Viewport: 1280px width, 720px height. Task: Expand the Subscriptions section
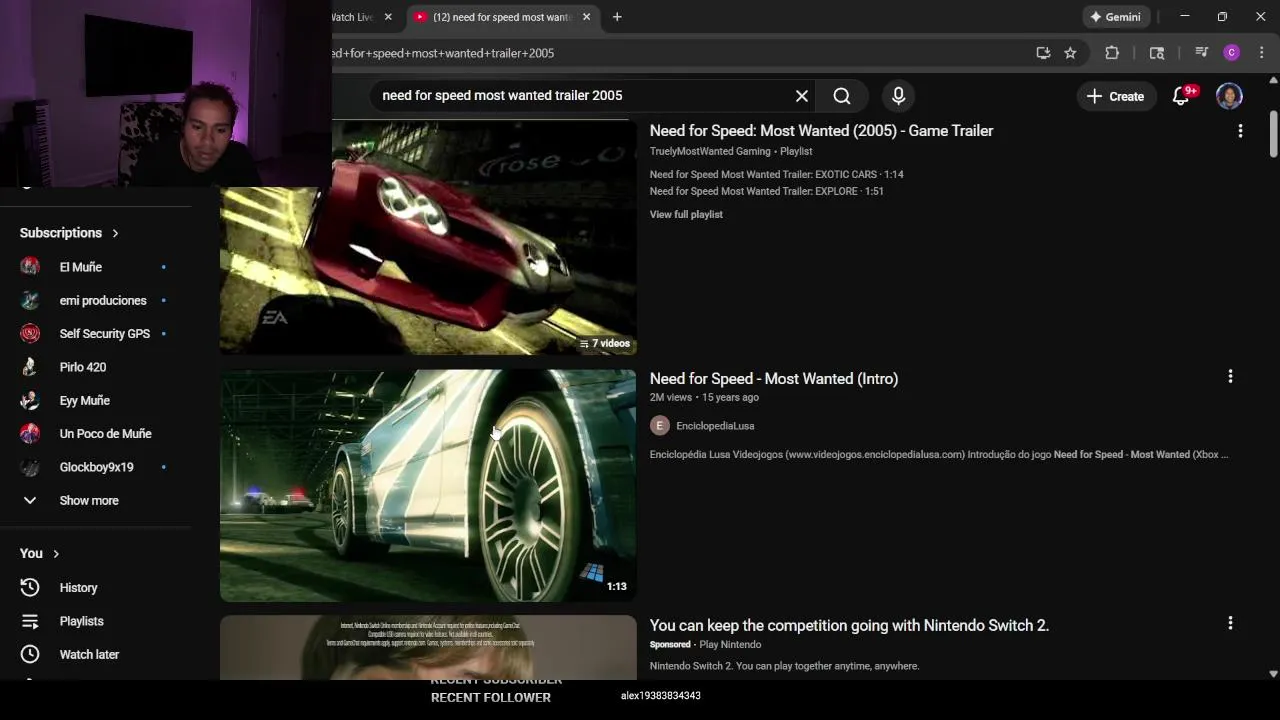(x=69, y=233)
